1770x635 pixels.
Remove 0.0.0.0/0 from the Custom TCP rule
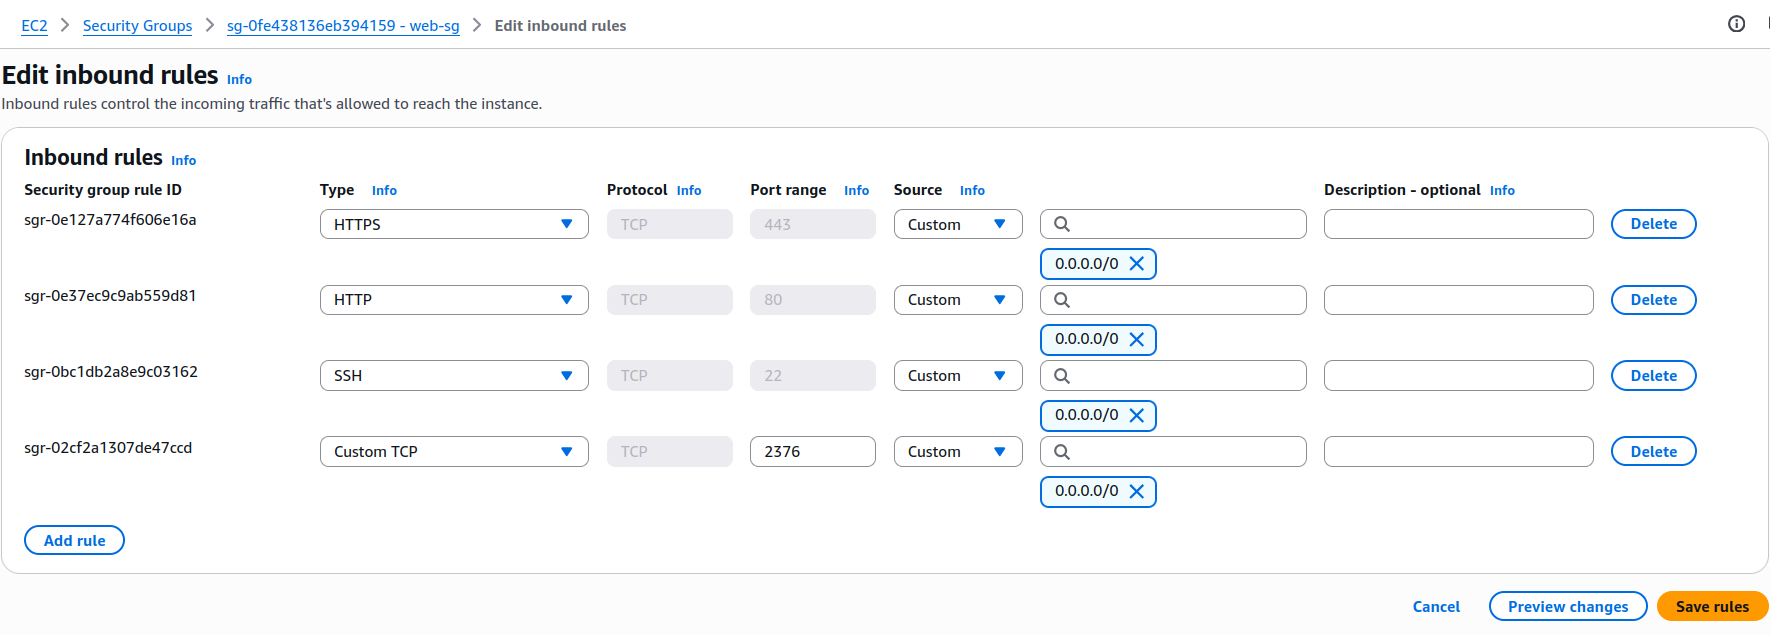[1136, 492]
